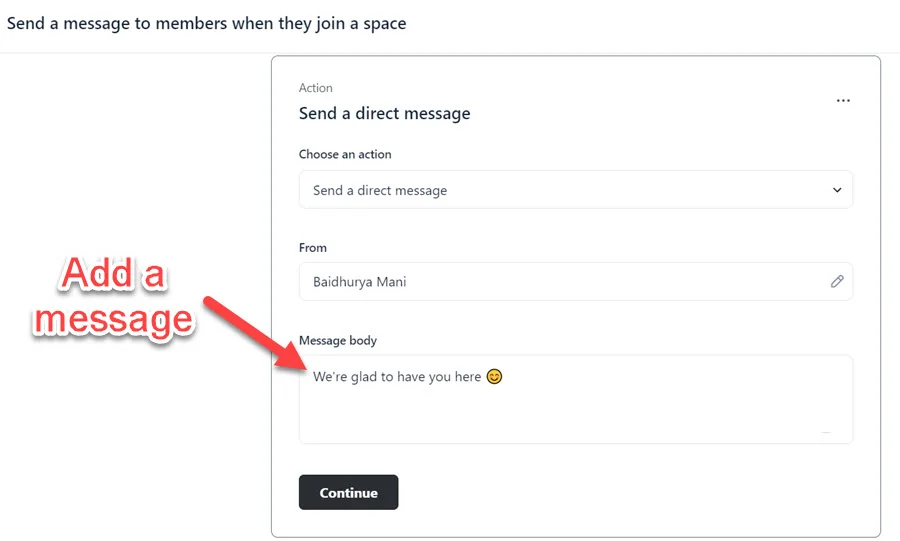Open the three-dot more options menu
900x541 pixels.
(x=843, y=101)
